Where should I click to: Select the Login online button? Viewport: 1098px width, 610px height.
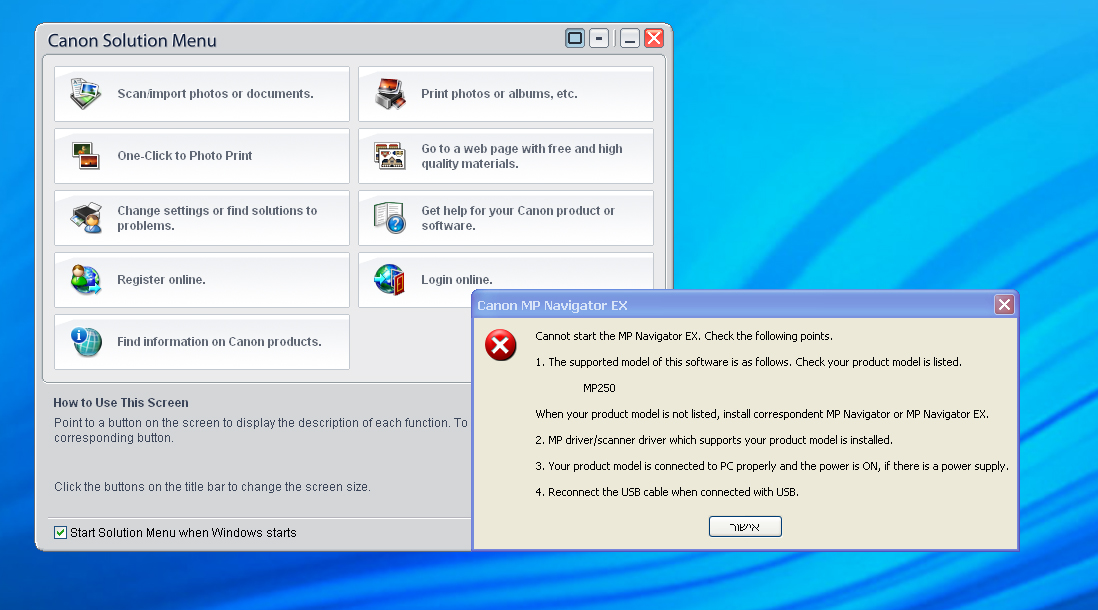tap(506, 279)
